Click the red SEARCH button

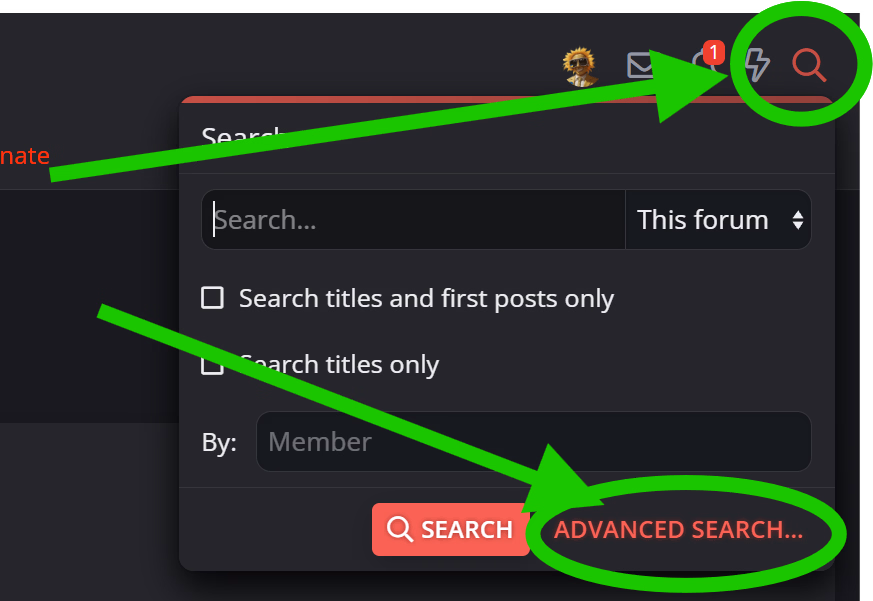coord(450,529)
